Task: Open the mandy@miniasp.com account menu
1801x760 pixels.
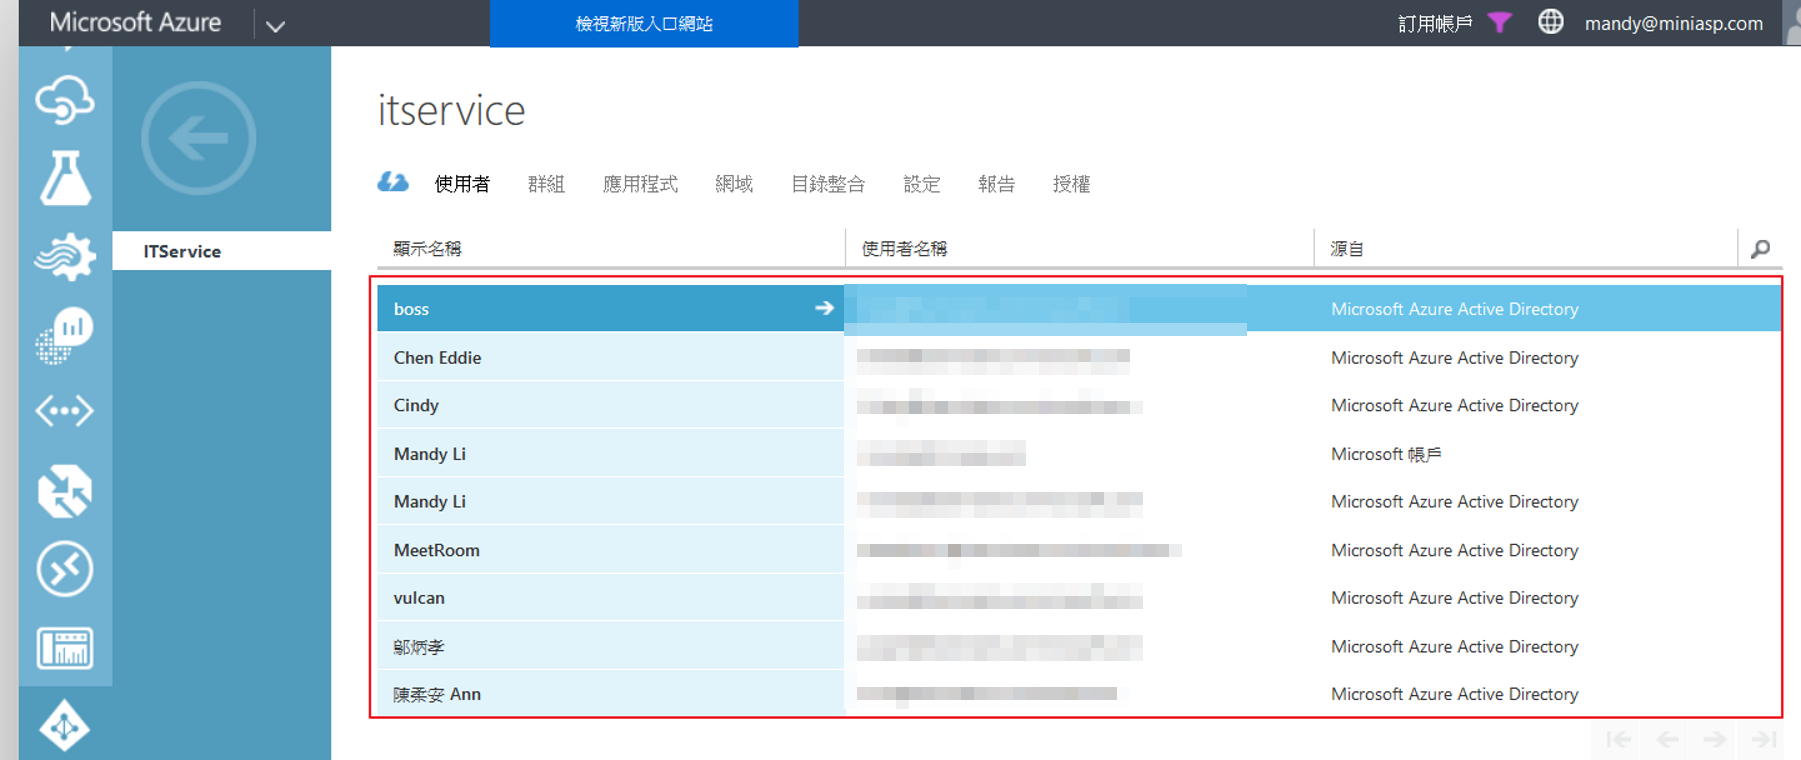Action: [1673, 23]
